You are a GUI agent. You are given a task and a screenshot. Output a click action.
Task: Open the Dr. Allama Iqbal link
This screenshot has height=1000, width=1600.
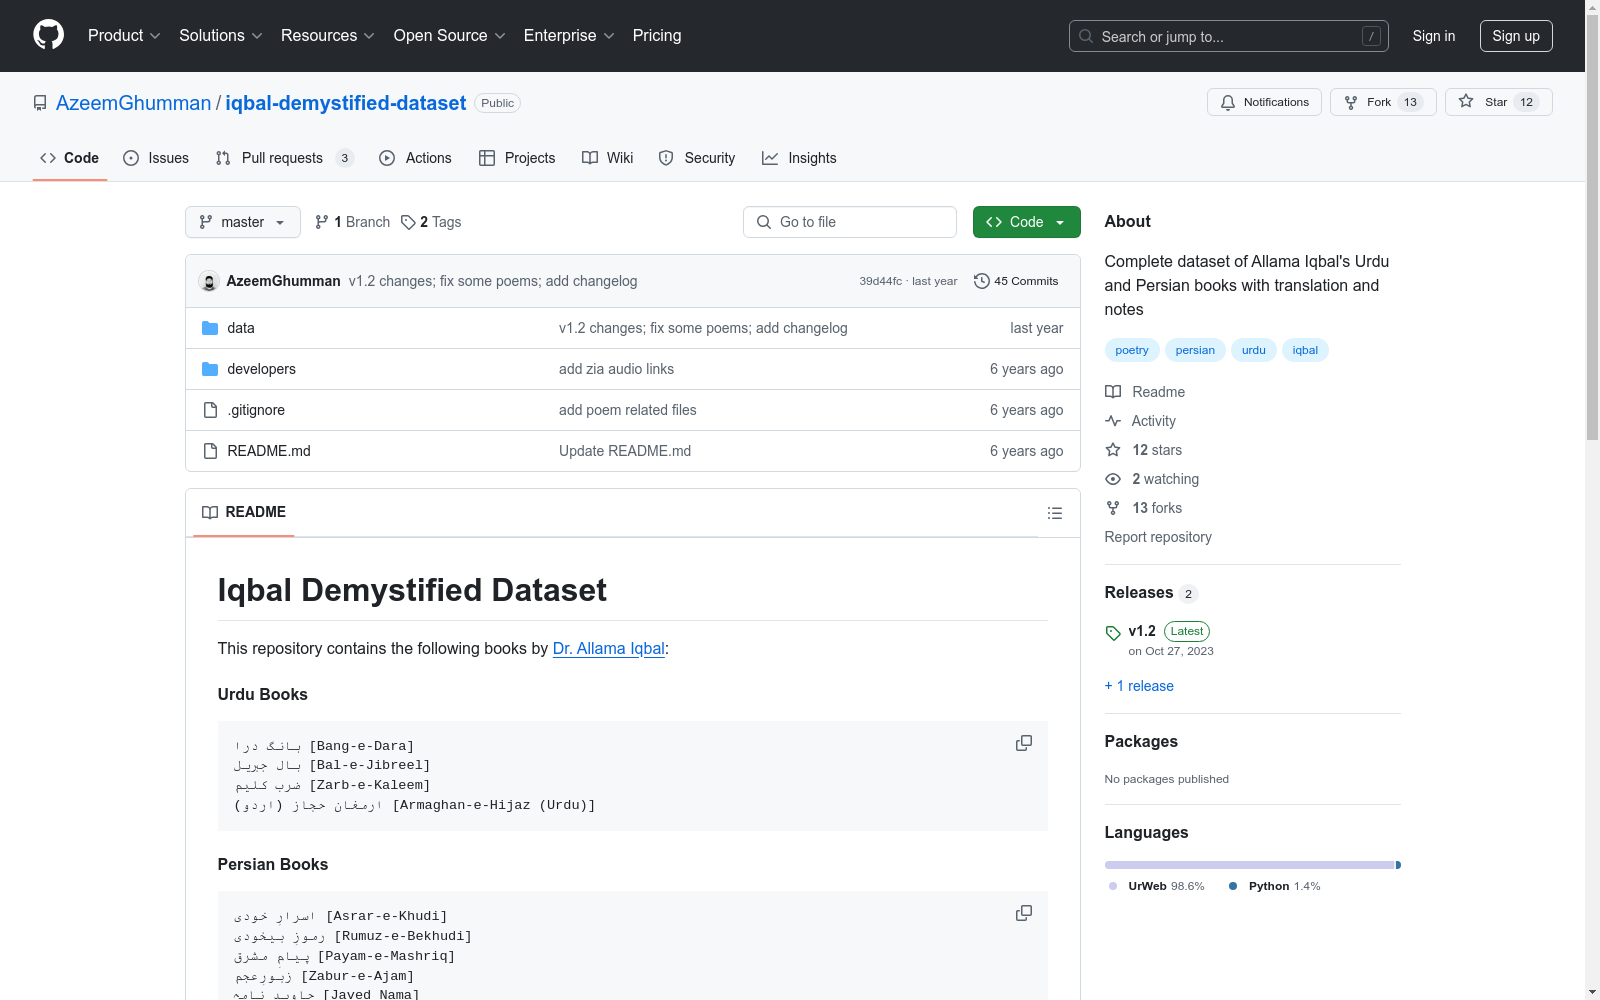pos(609,648)
